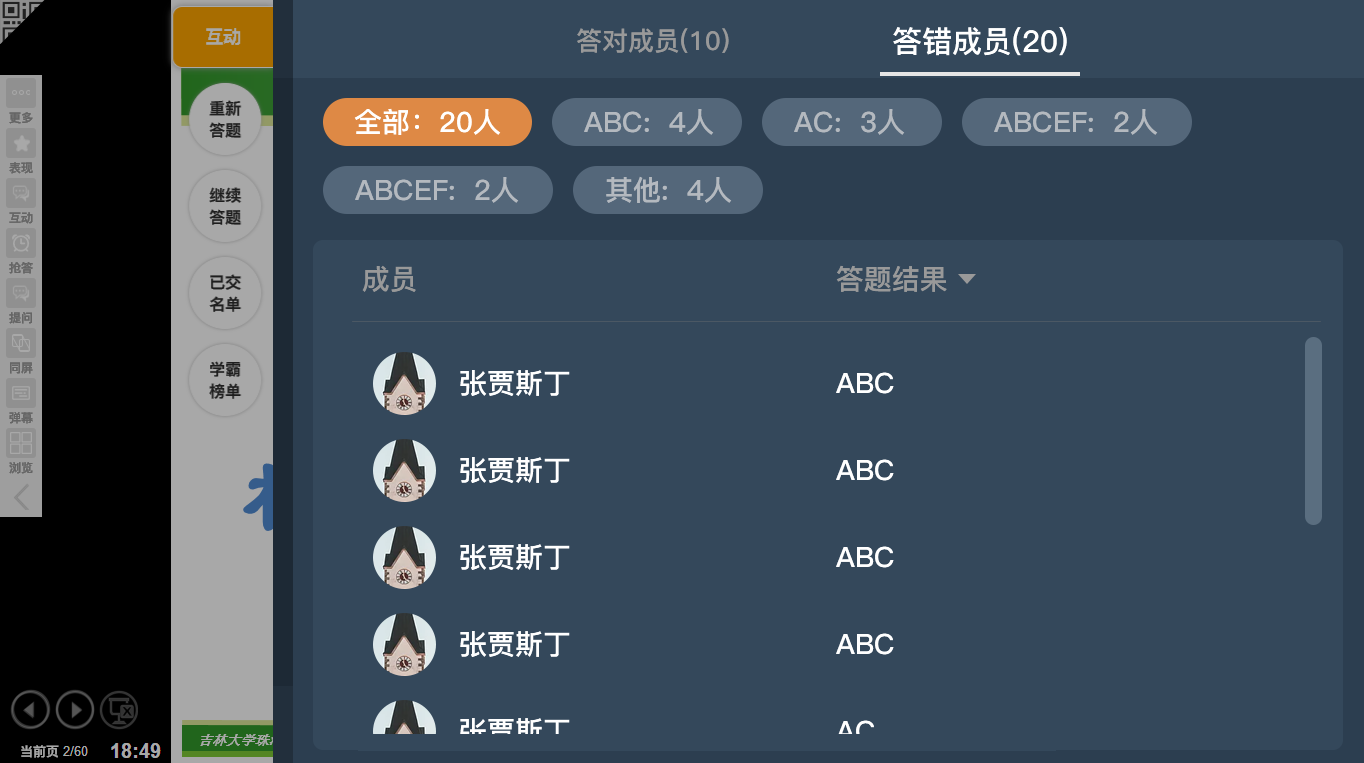
Task: Select the 答错成员(20) tab
Action: pyautogui.click(x=980, y=41)
